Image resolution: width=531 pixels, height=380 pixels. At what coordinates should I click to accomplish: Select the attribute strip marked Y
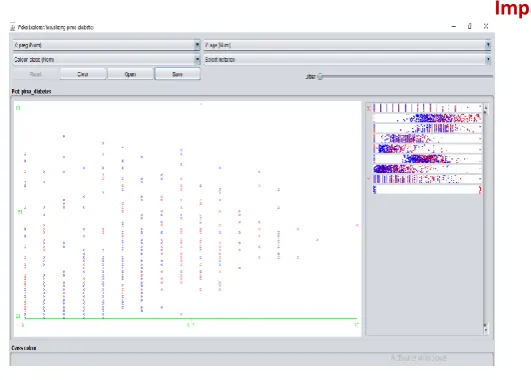pos(427,179)
